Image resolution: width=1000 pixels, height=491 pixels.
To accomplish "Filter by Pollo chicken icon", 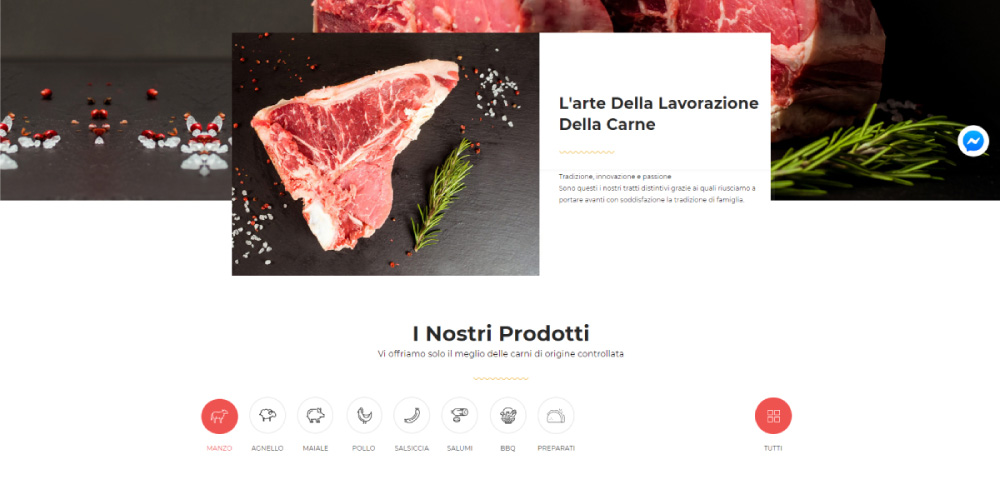I will click(364, 415).
